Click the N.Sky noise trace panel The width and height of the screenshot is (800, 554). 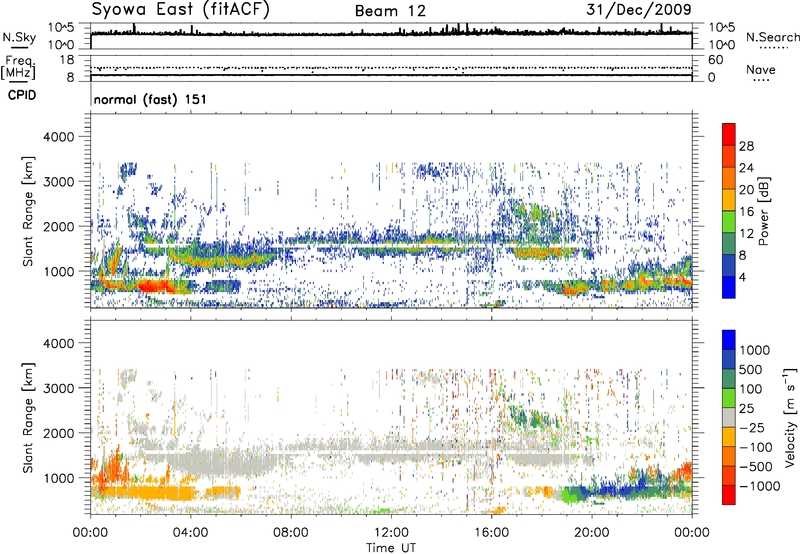click(391, 36)
